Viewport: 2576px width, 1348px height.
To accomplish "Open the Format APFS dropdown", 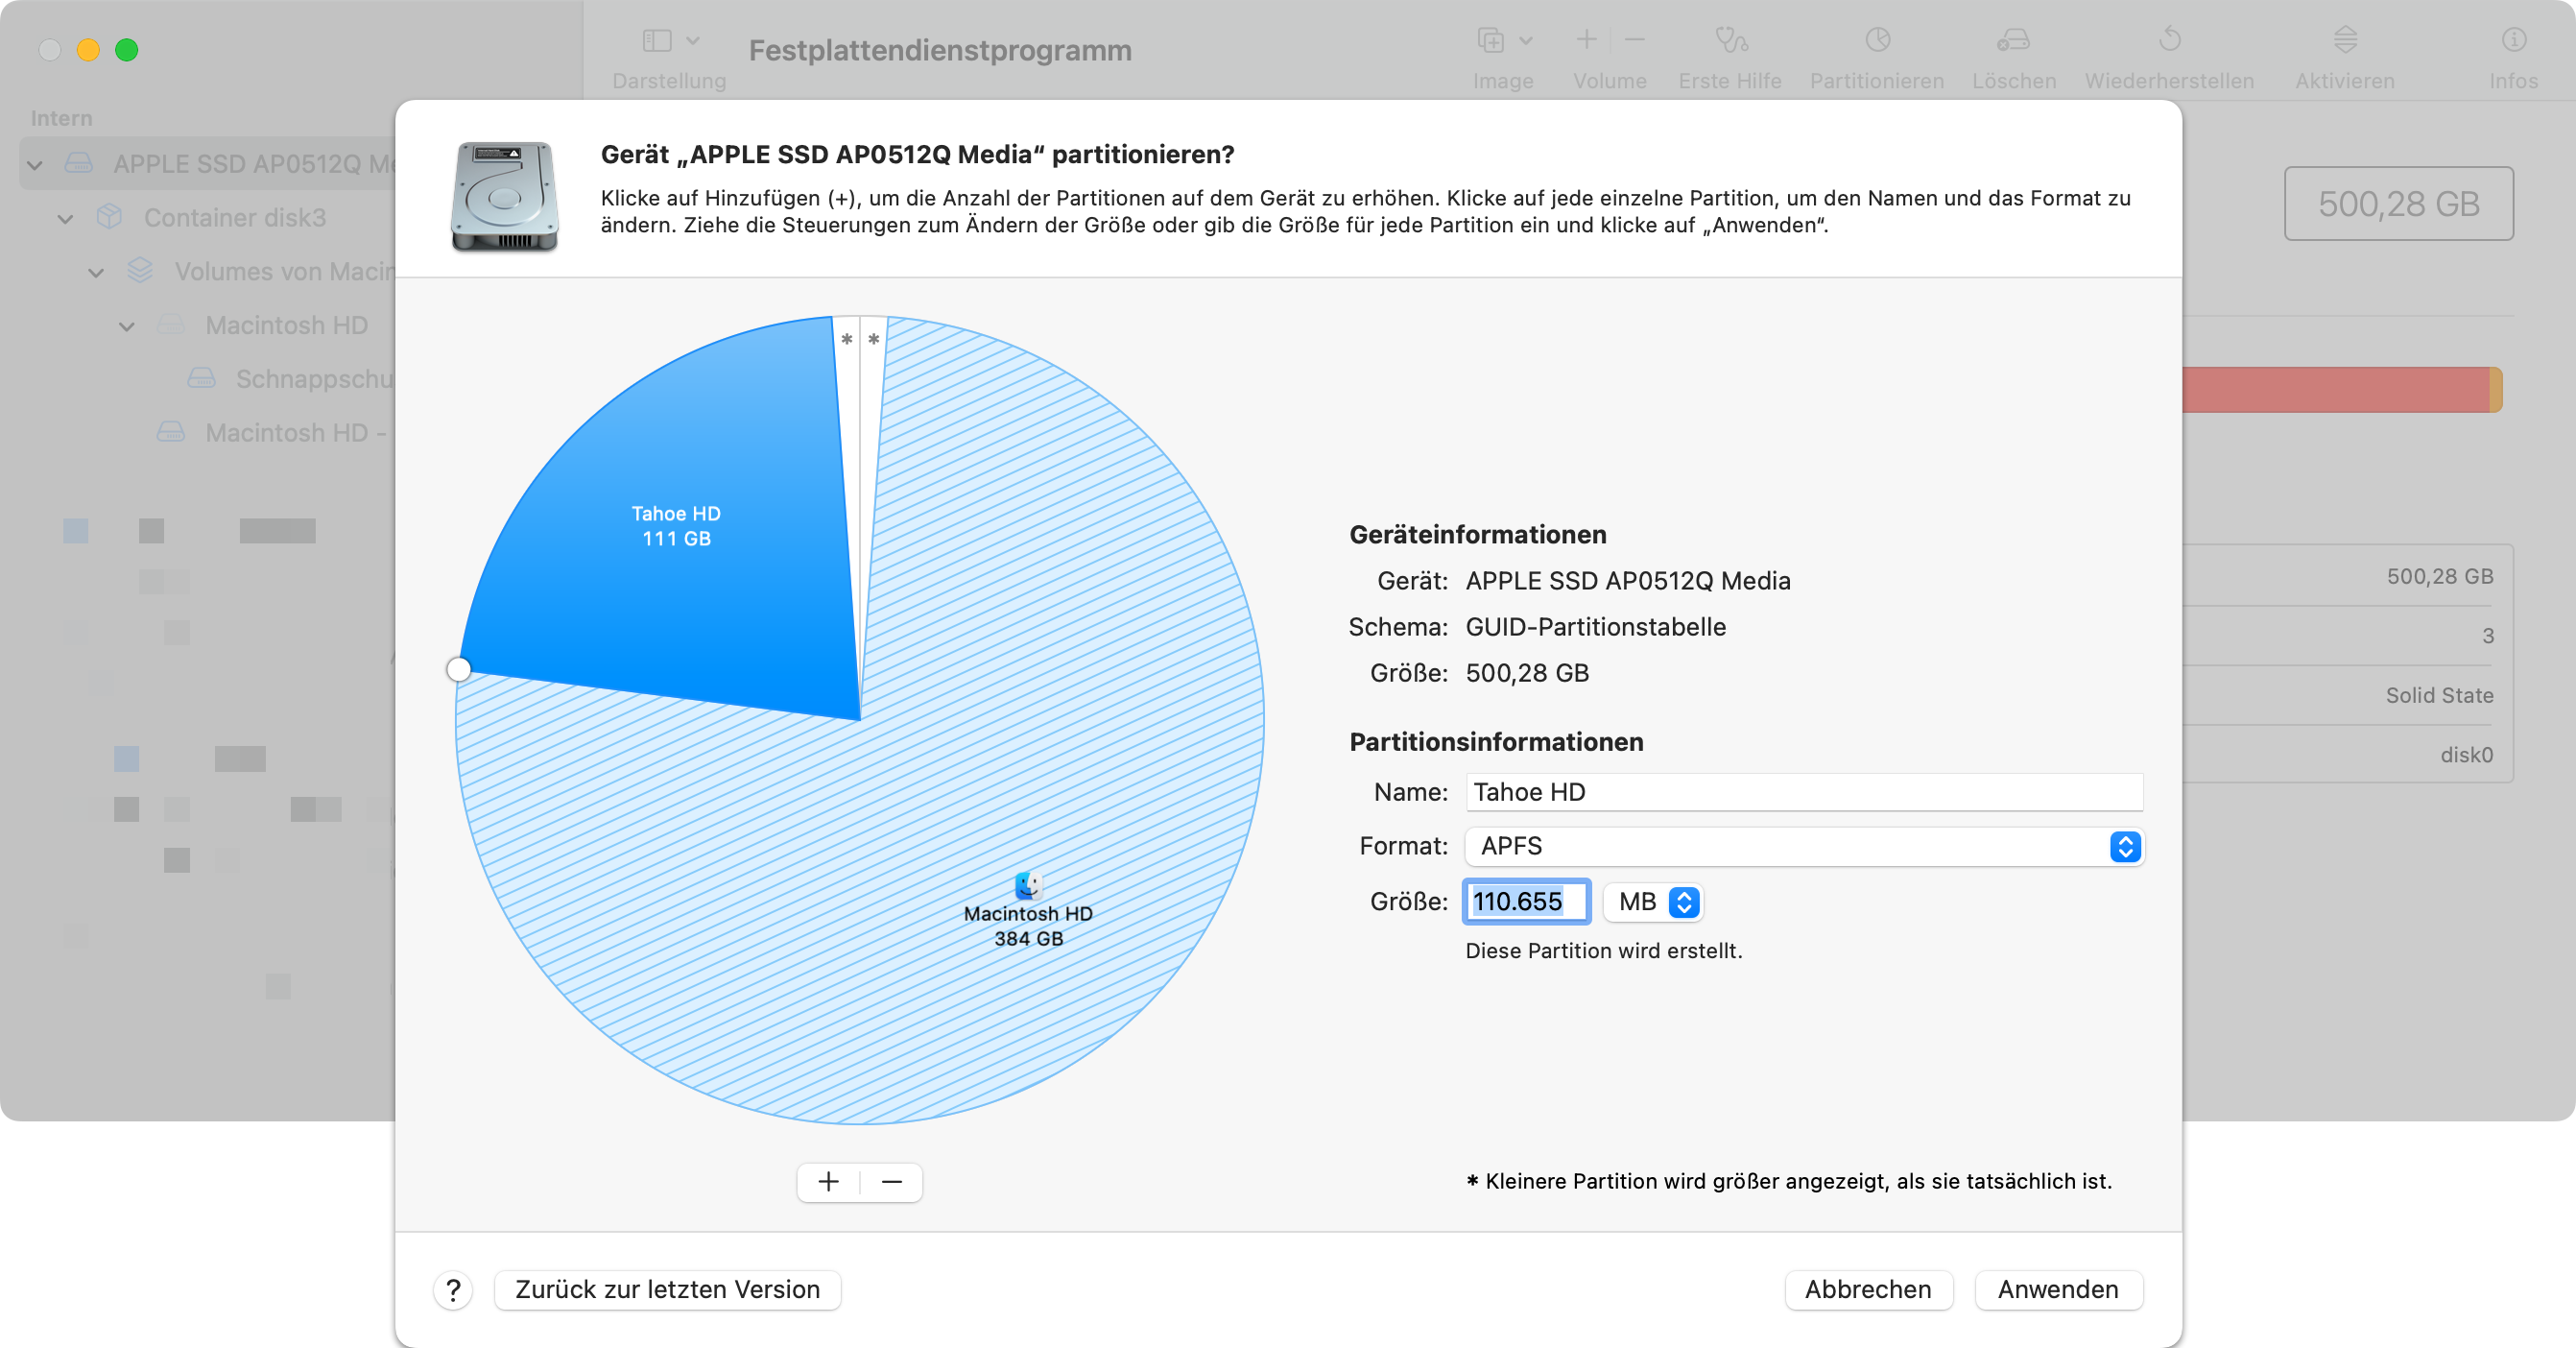I will [x=1804, y=846].
